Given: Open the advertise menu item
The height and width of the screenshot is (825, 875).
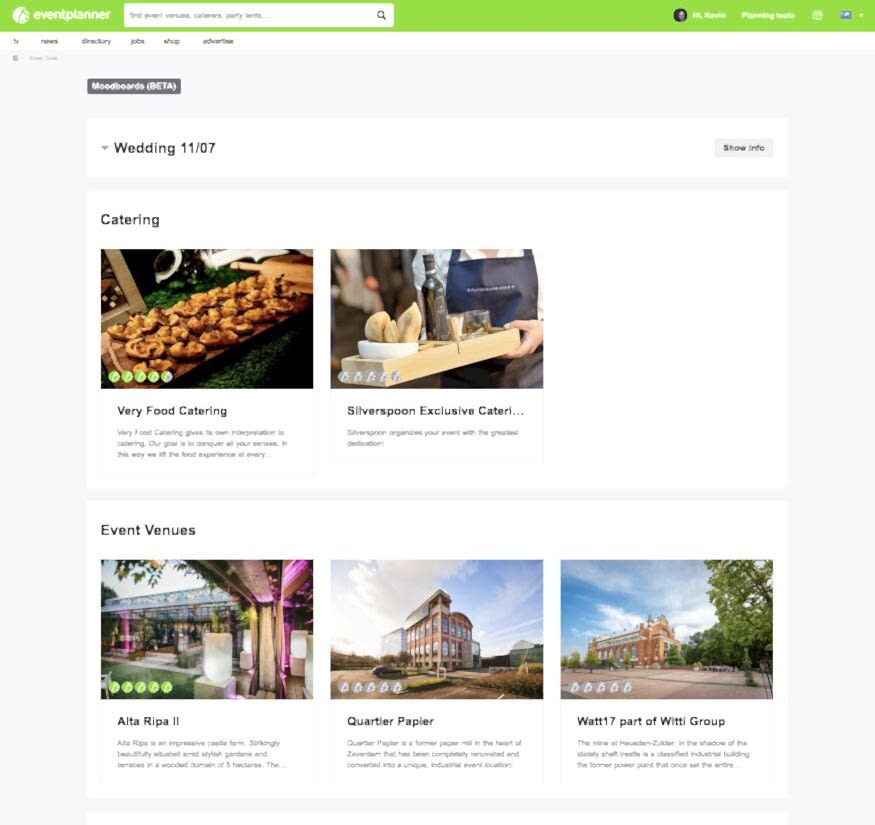Looking at the screenshot, I should click(218, 41).
